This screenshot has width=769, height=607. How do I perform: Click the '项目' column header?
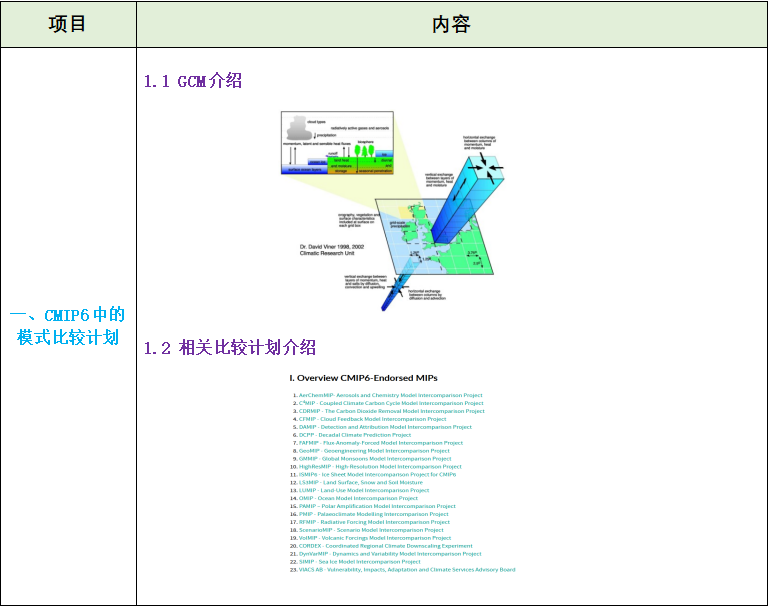(x=67, y=24)
